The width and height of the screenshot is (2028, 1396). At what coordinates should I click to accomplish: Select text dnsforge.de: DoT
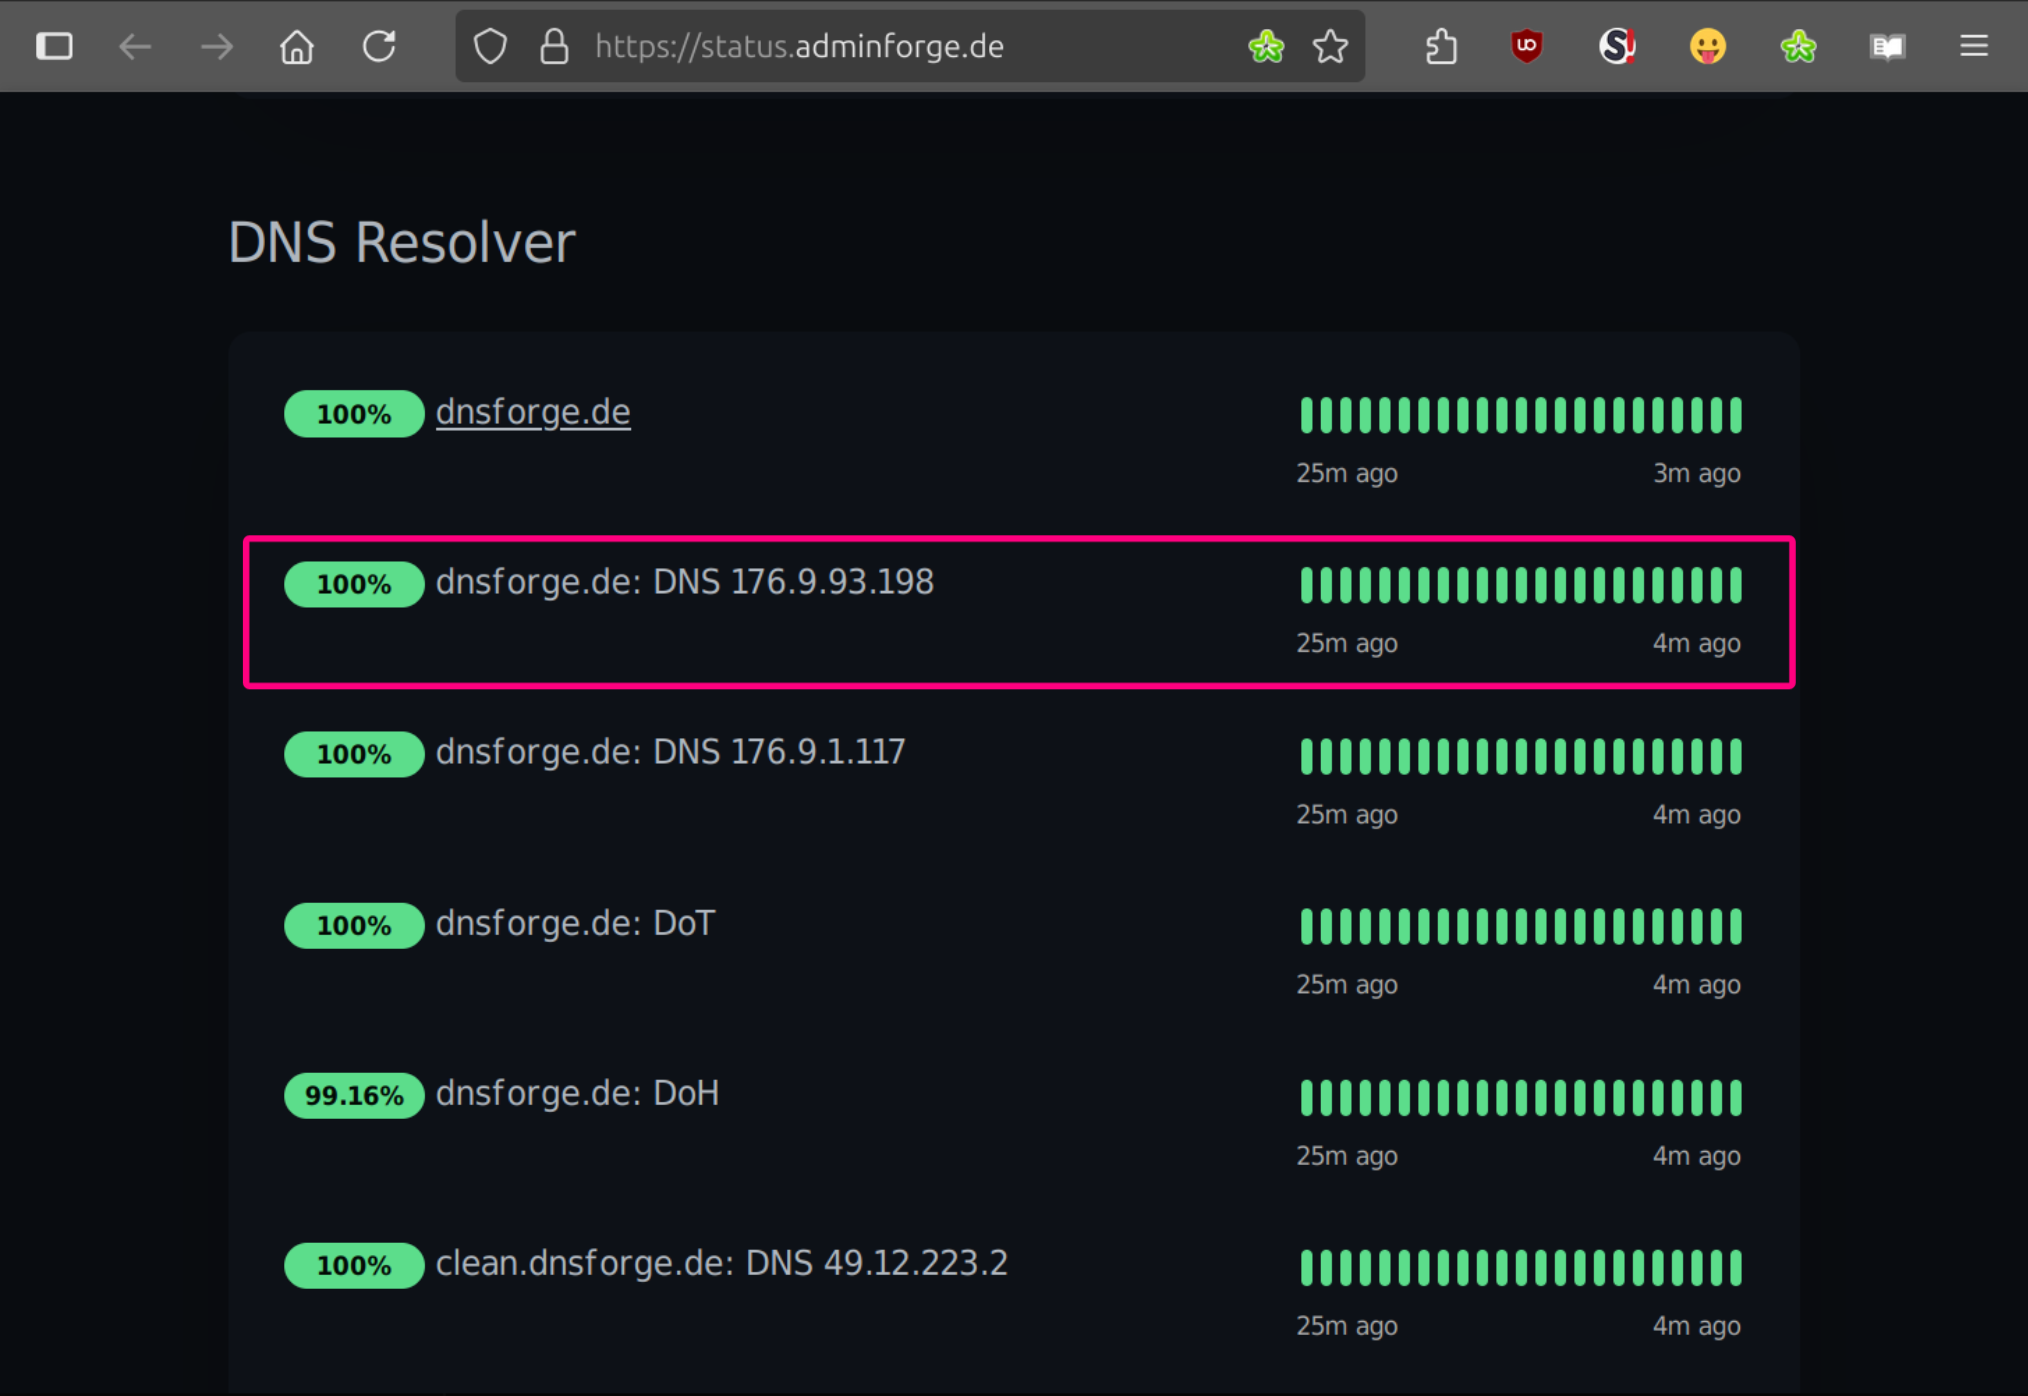pos(575,923)
